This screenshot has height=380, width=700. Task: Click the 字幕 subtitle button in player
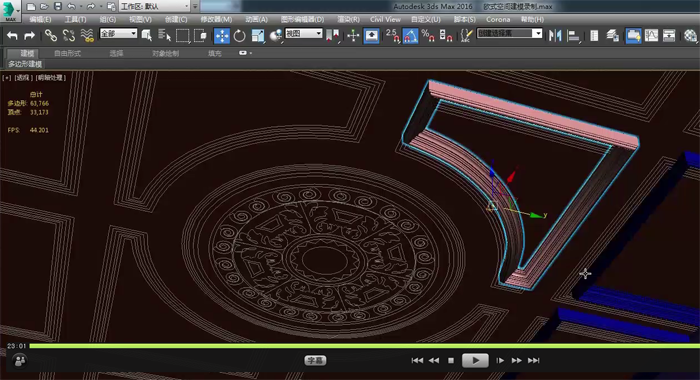[x=315, y=360]
